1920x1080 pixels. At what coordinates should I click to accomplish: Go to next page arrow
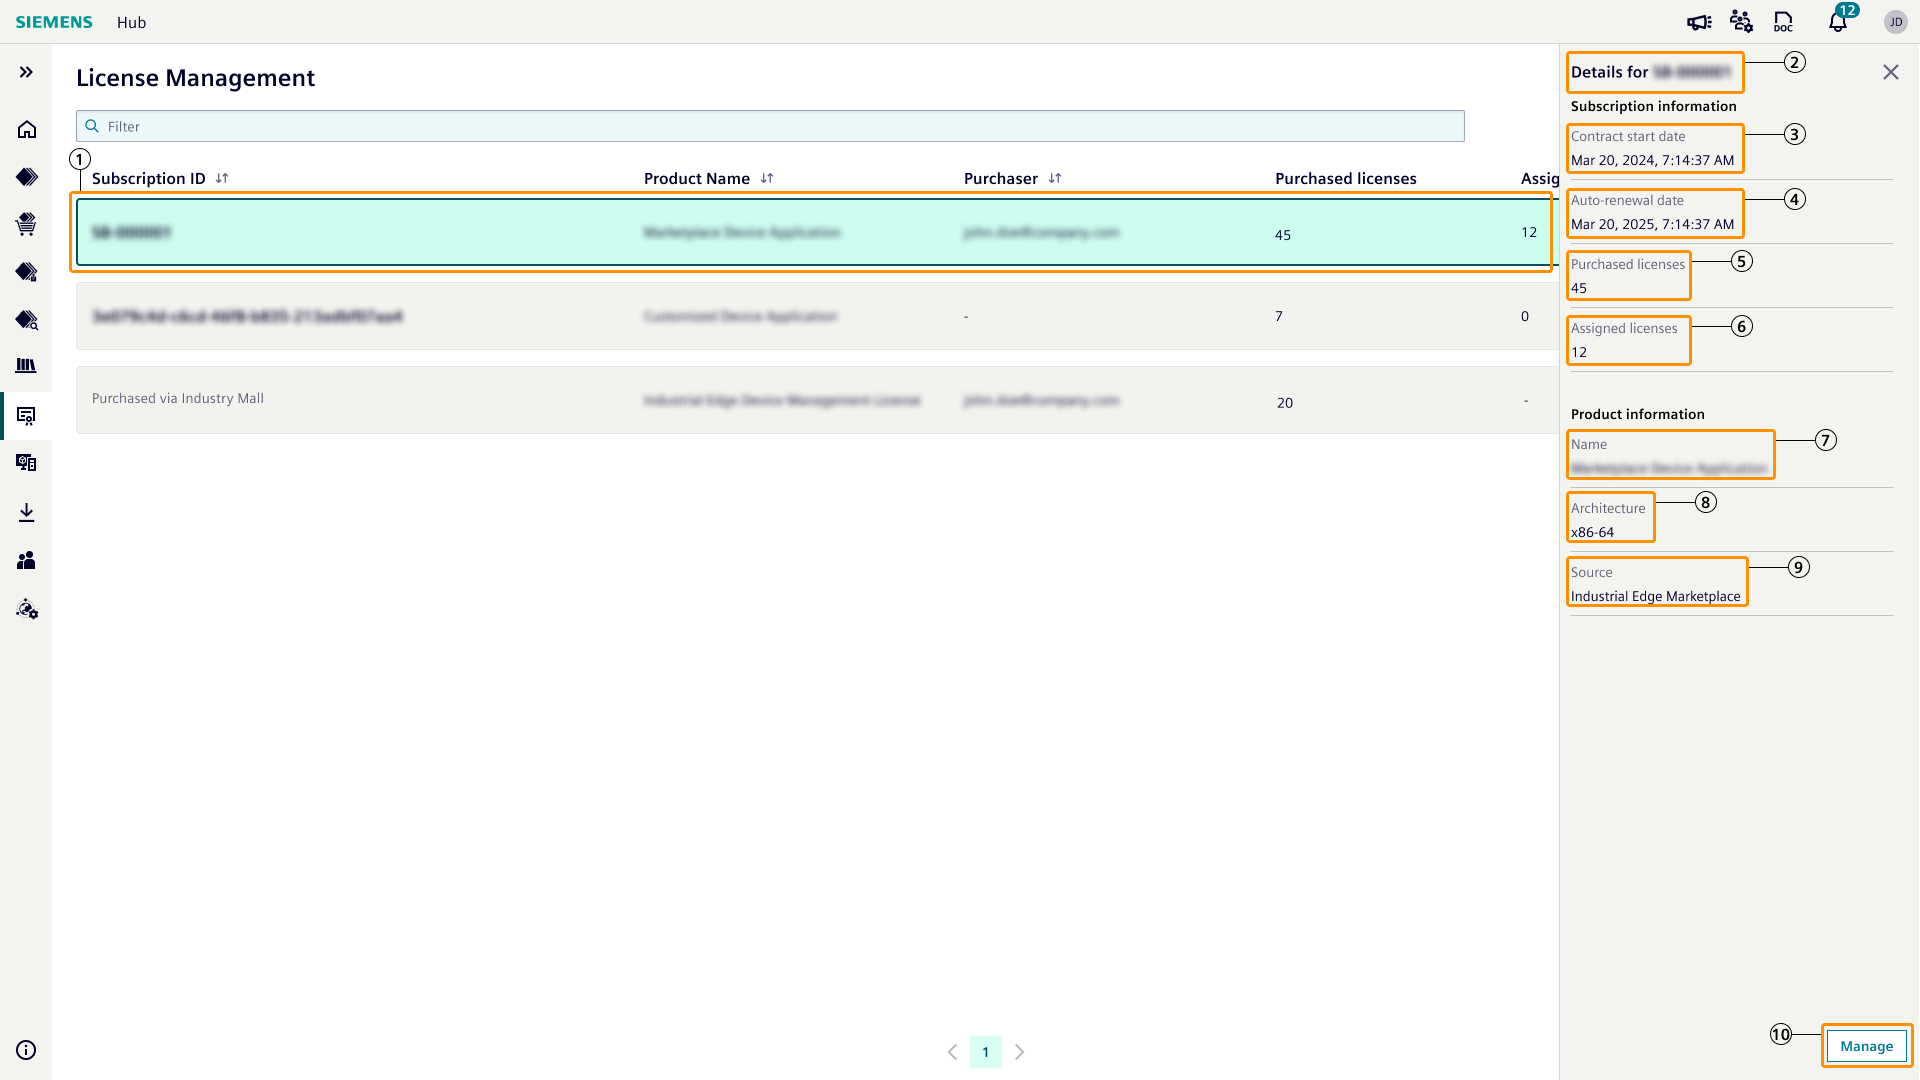click(1019, 1052)
